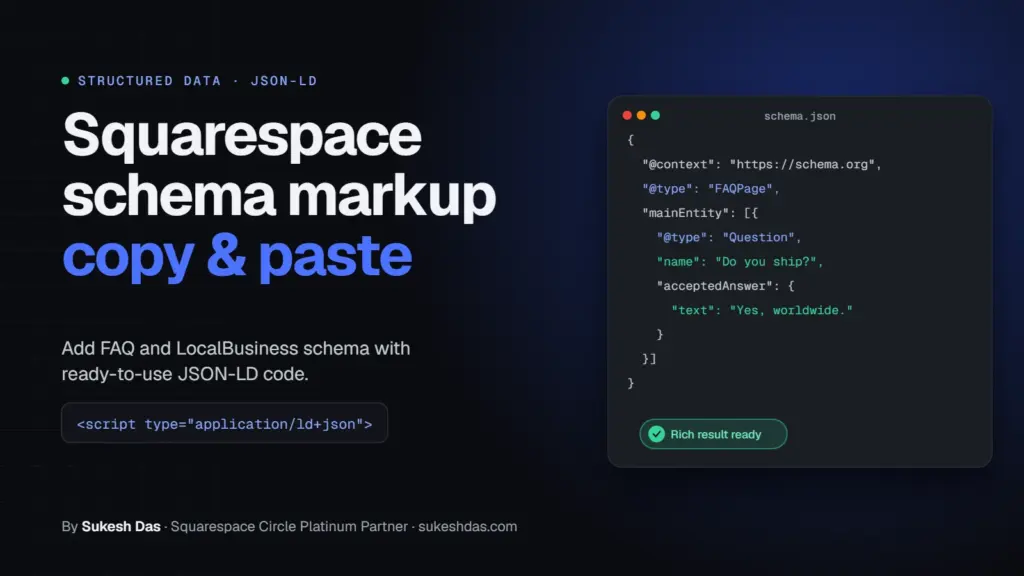The image size is (1024, 576).
Task: Open the sukeshdas.com link
Action: click(468, 526)
